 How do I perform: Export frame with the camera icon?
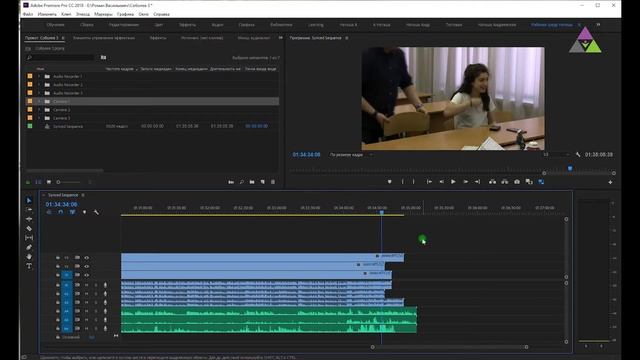click(x=517, y=182)
